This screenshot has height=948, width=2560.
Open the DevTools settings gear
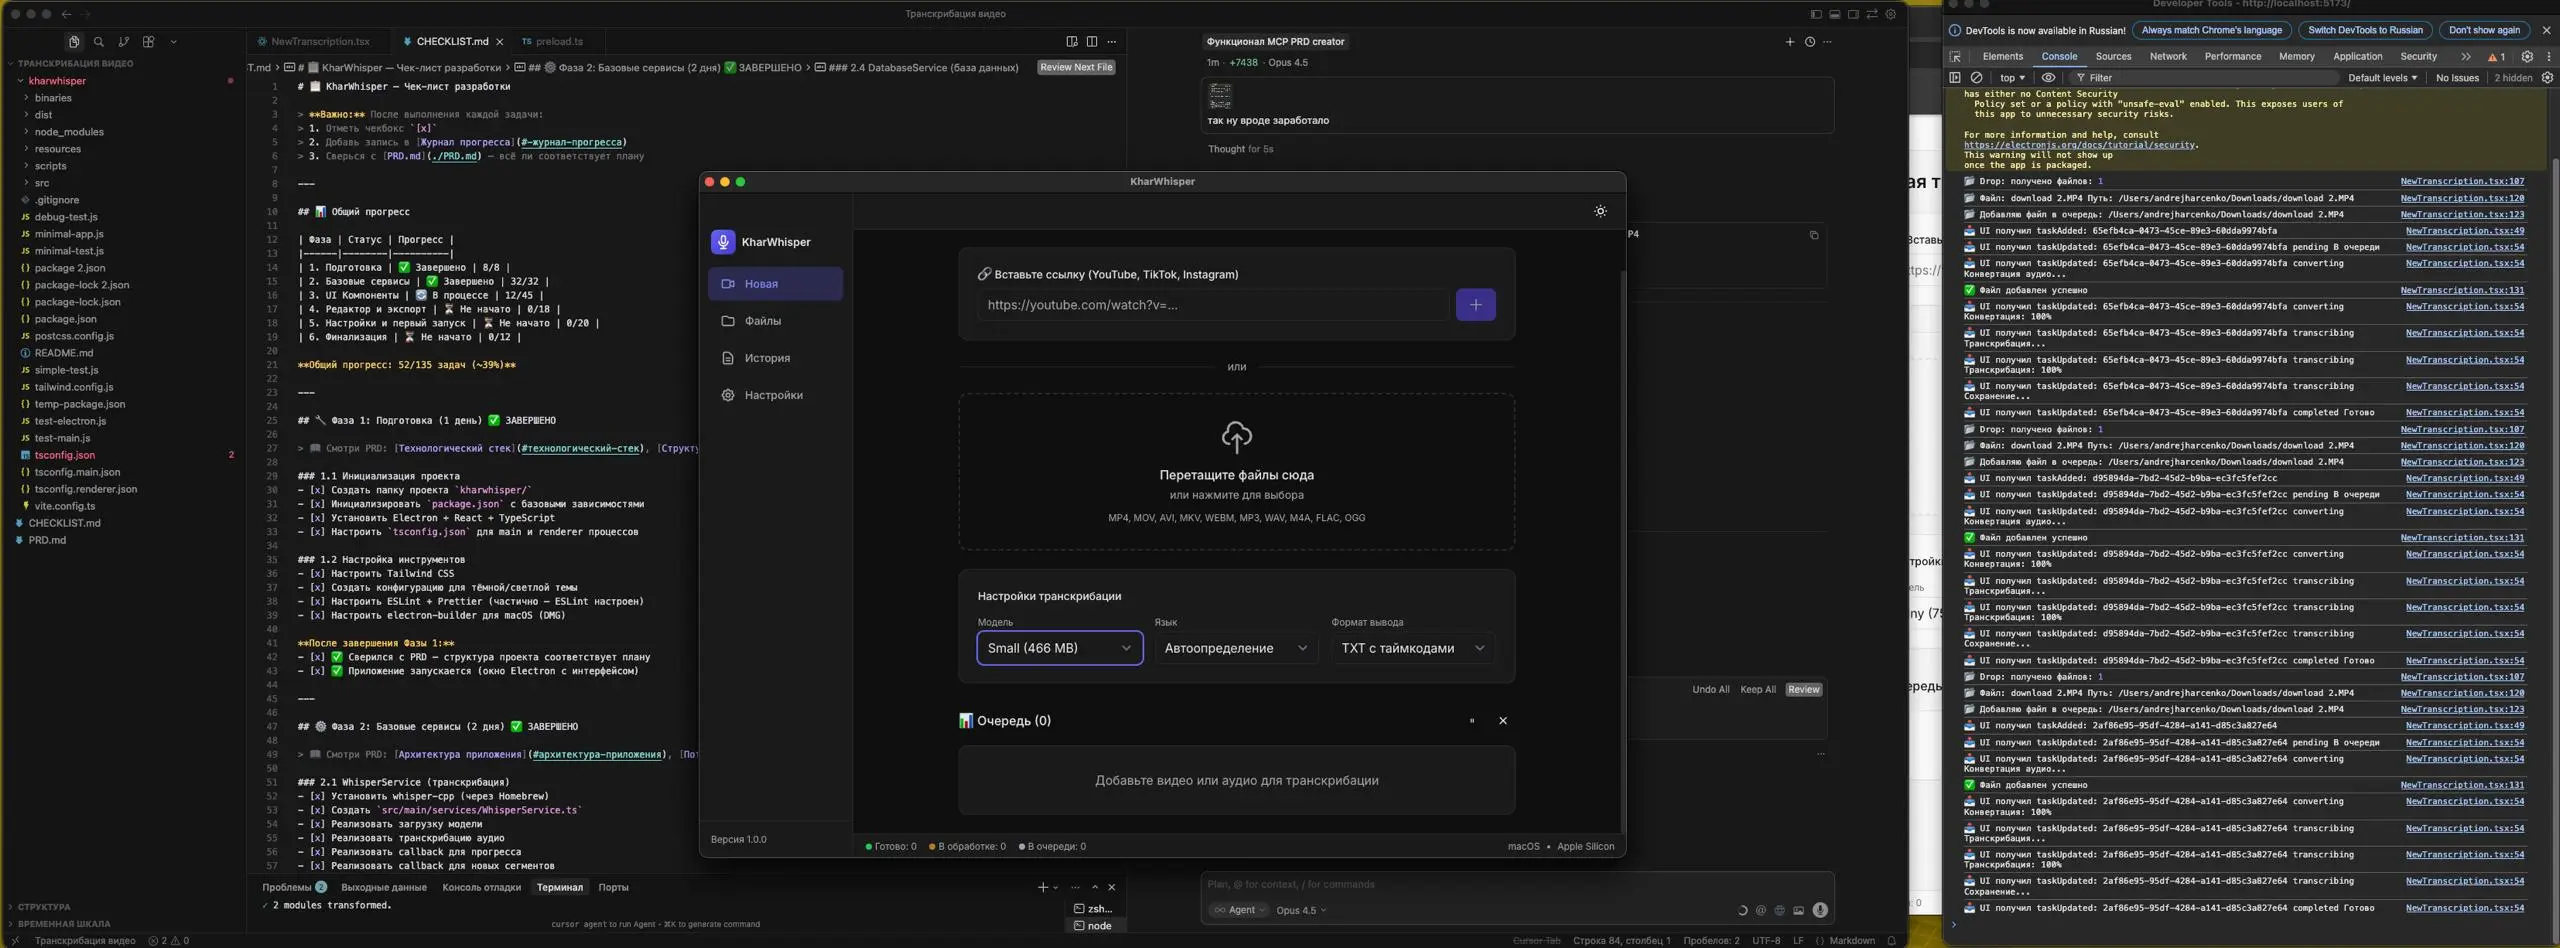(2527, 57)
